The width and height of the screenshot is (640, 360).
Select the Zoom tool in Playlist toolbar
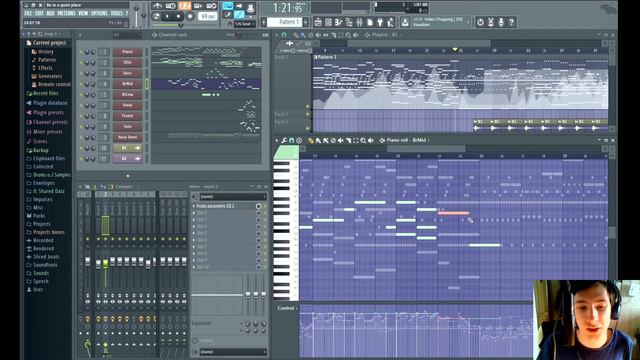point(349,35)
